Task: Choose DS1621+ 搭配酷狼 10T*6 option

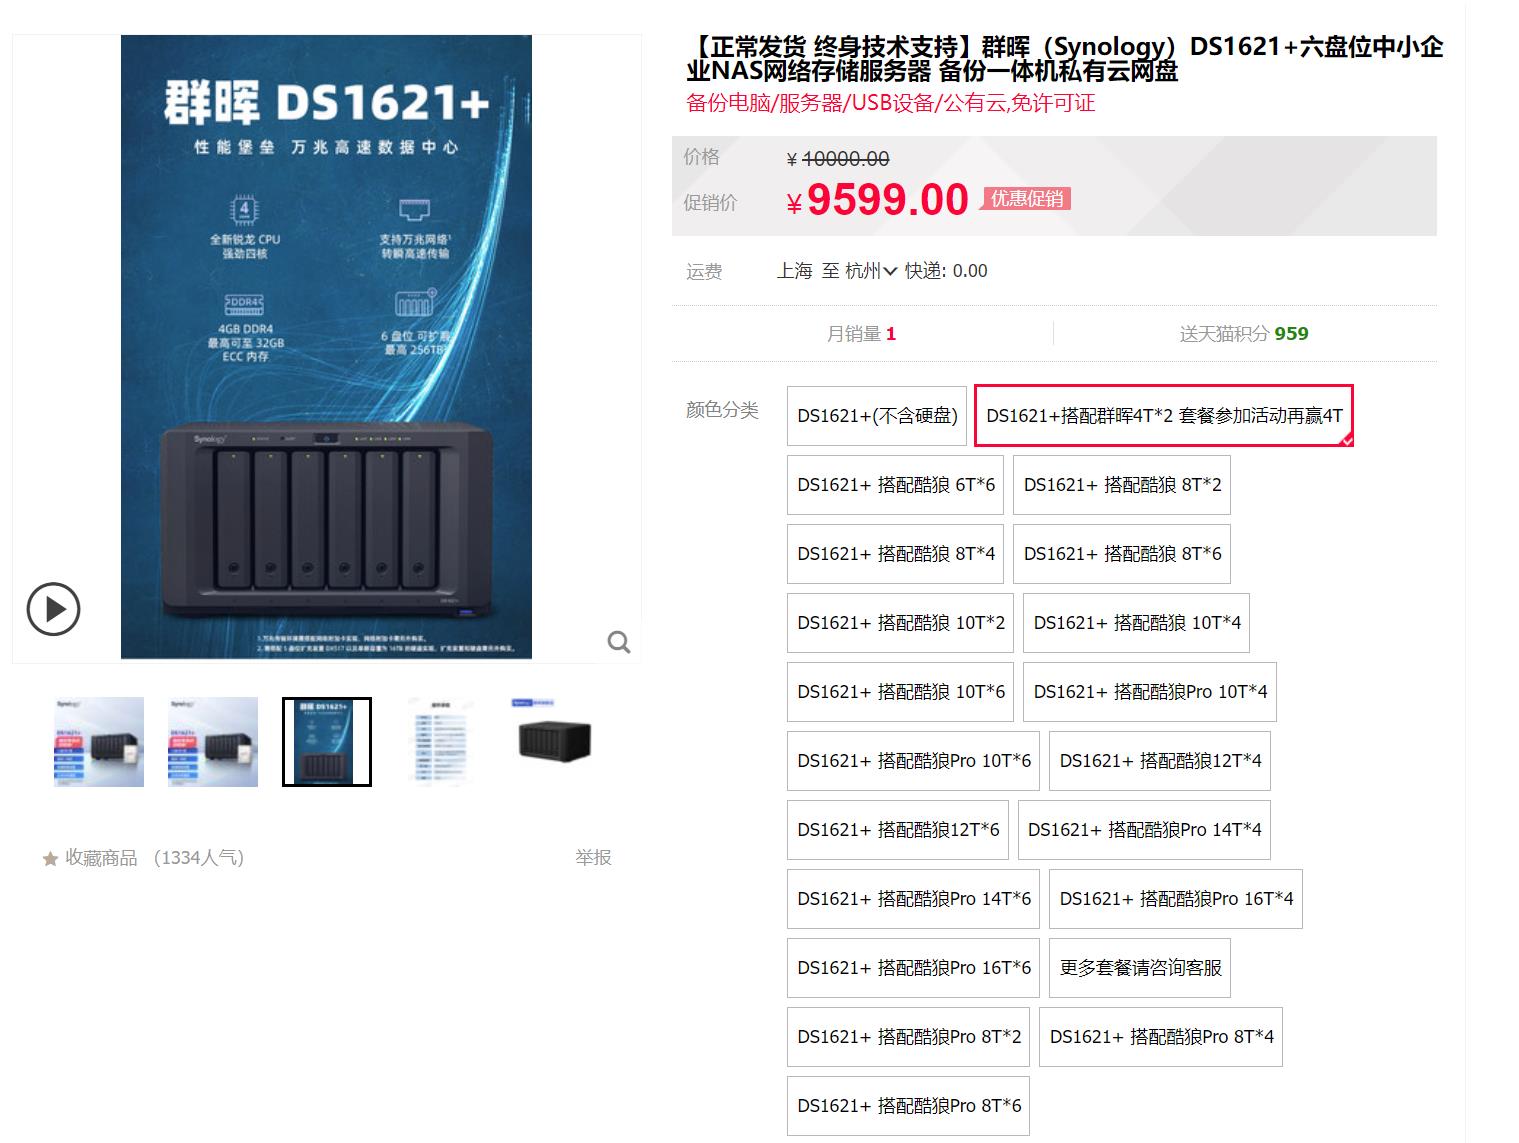Action: pos(900,692)
